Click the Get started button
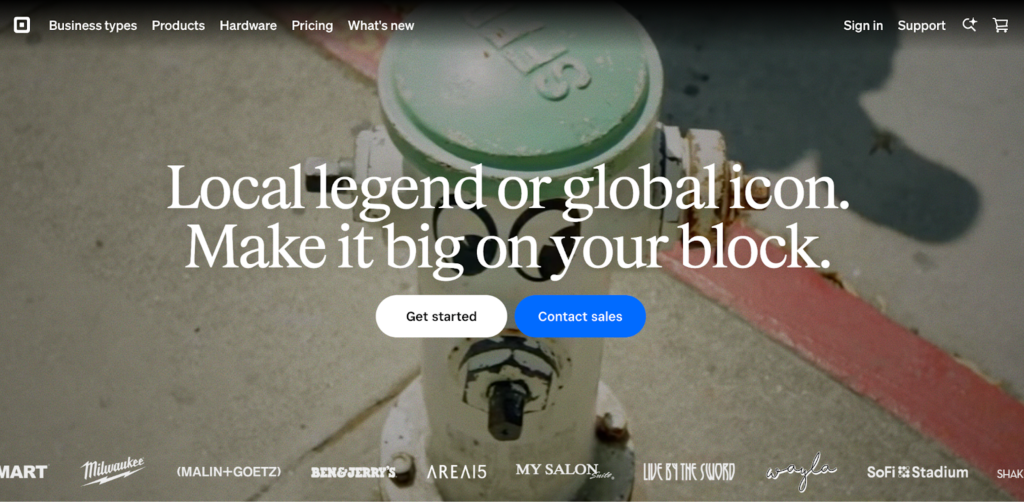 click(x=441, y=317)
